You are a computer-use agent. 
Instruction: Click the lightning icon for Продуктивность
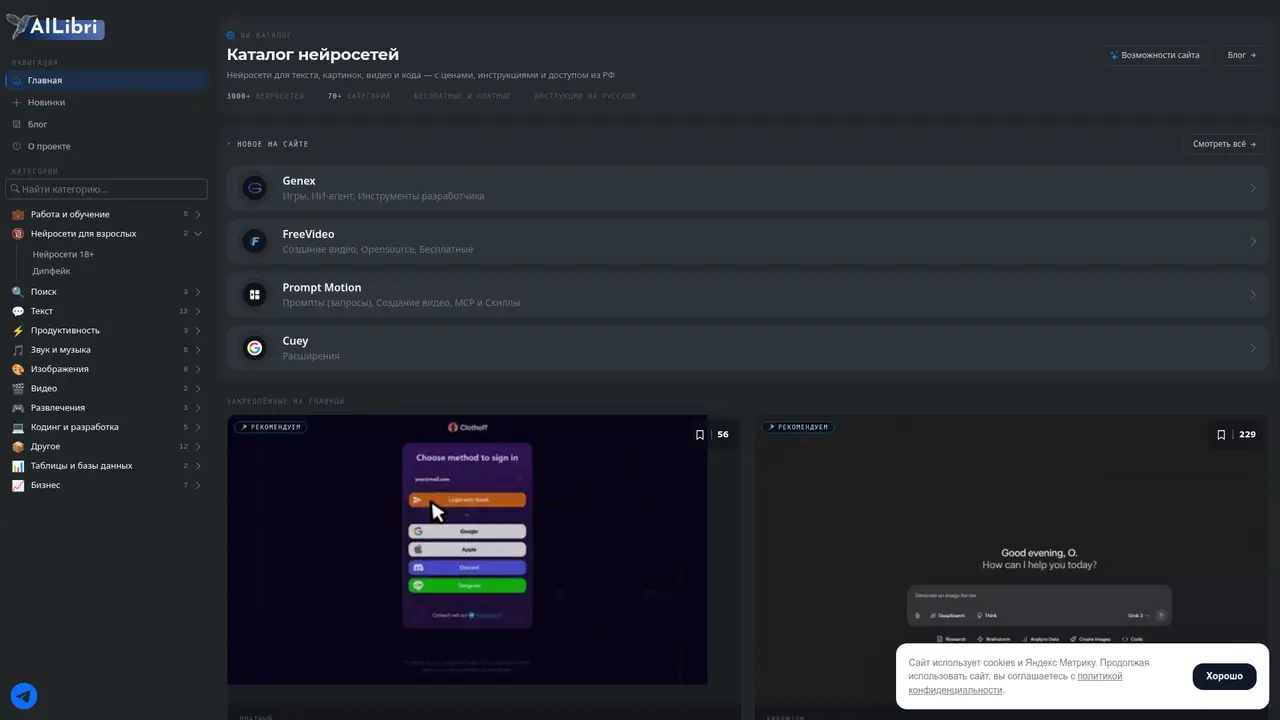(x=18, y=331)
